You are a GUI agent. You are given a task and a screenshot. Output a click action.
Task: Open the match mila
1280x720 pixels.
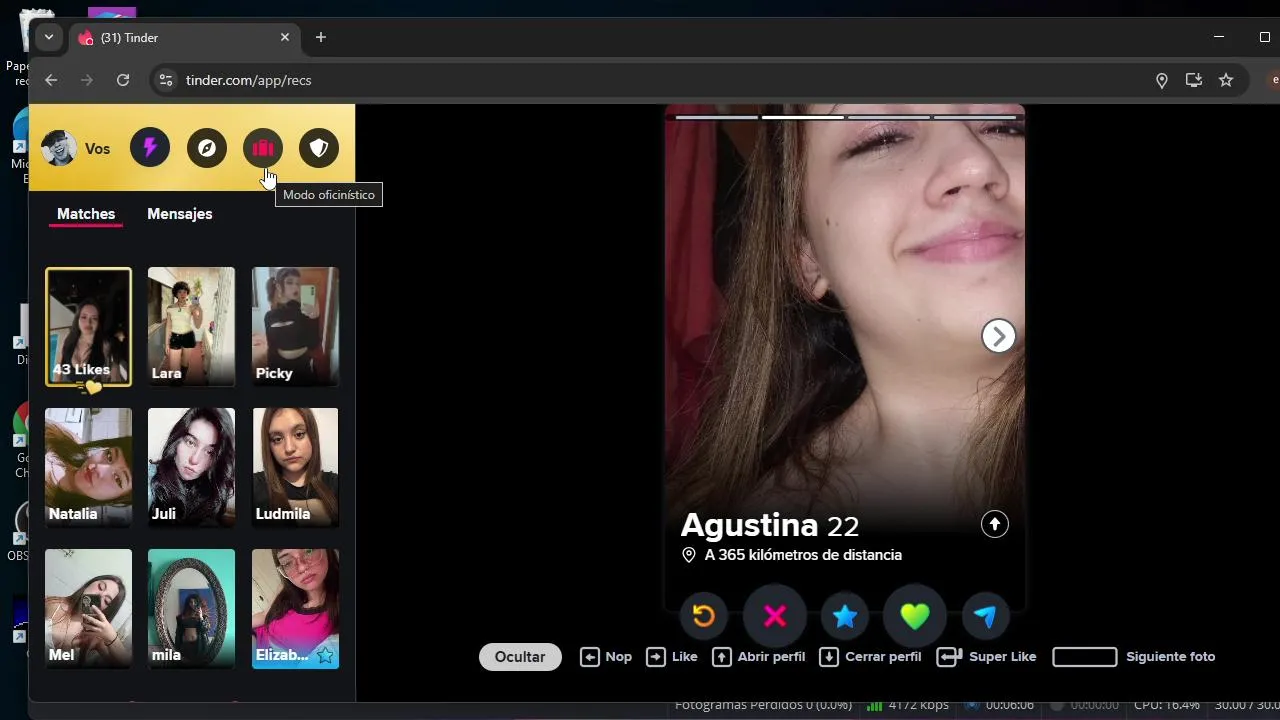coord(191,608)
